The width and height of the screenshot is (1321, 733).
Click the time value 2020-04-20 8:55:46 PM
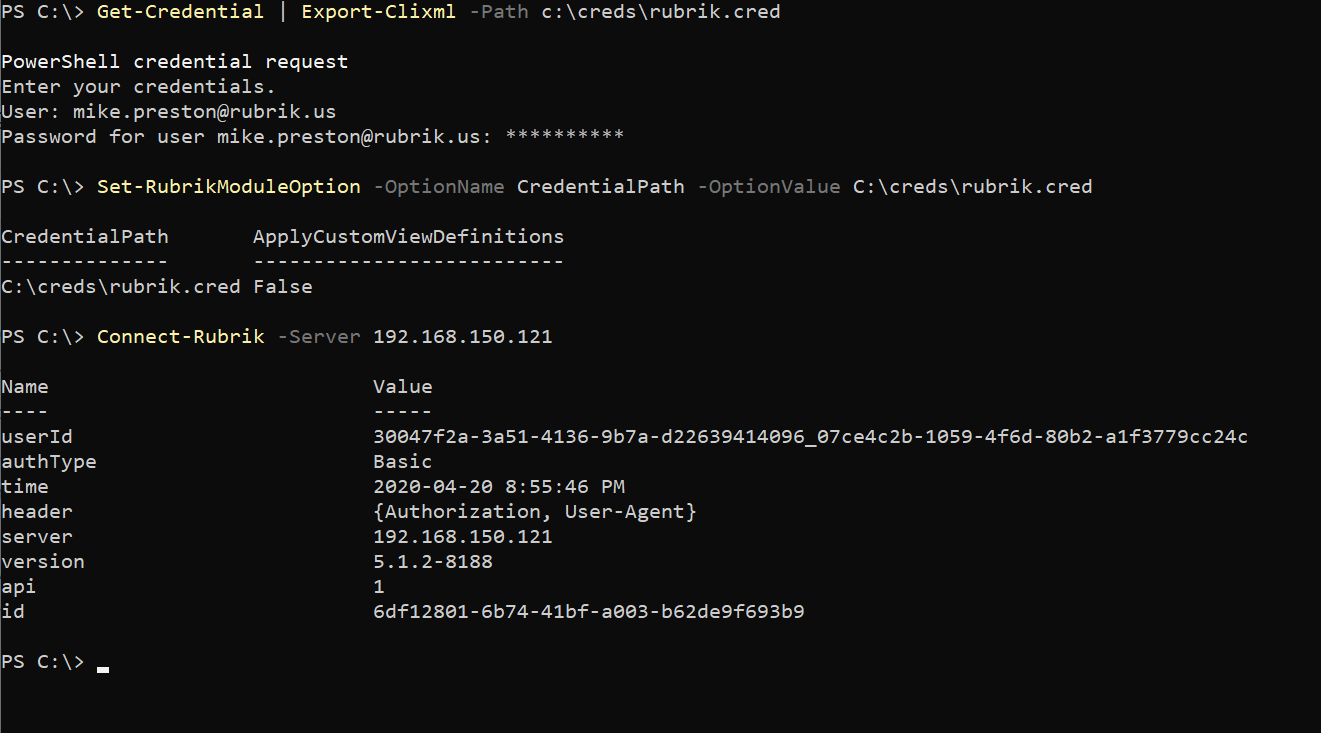pyautogui.click(x=498, y=487)
